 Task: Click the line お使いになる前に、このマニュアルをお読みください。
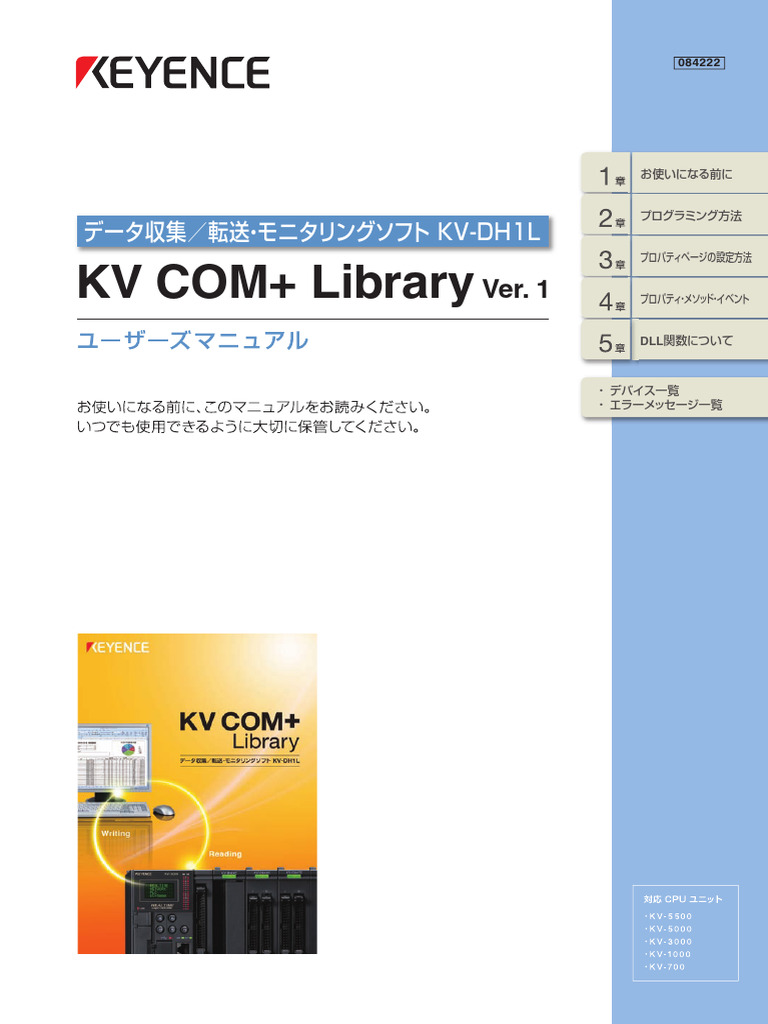[x=254, y=408]
